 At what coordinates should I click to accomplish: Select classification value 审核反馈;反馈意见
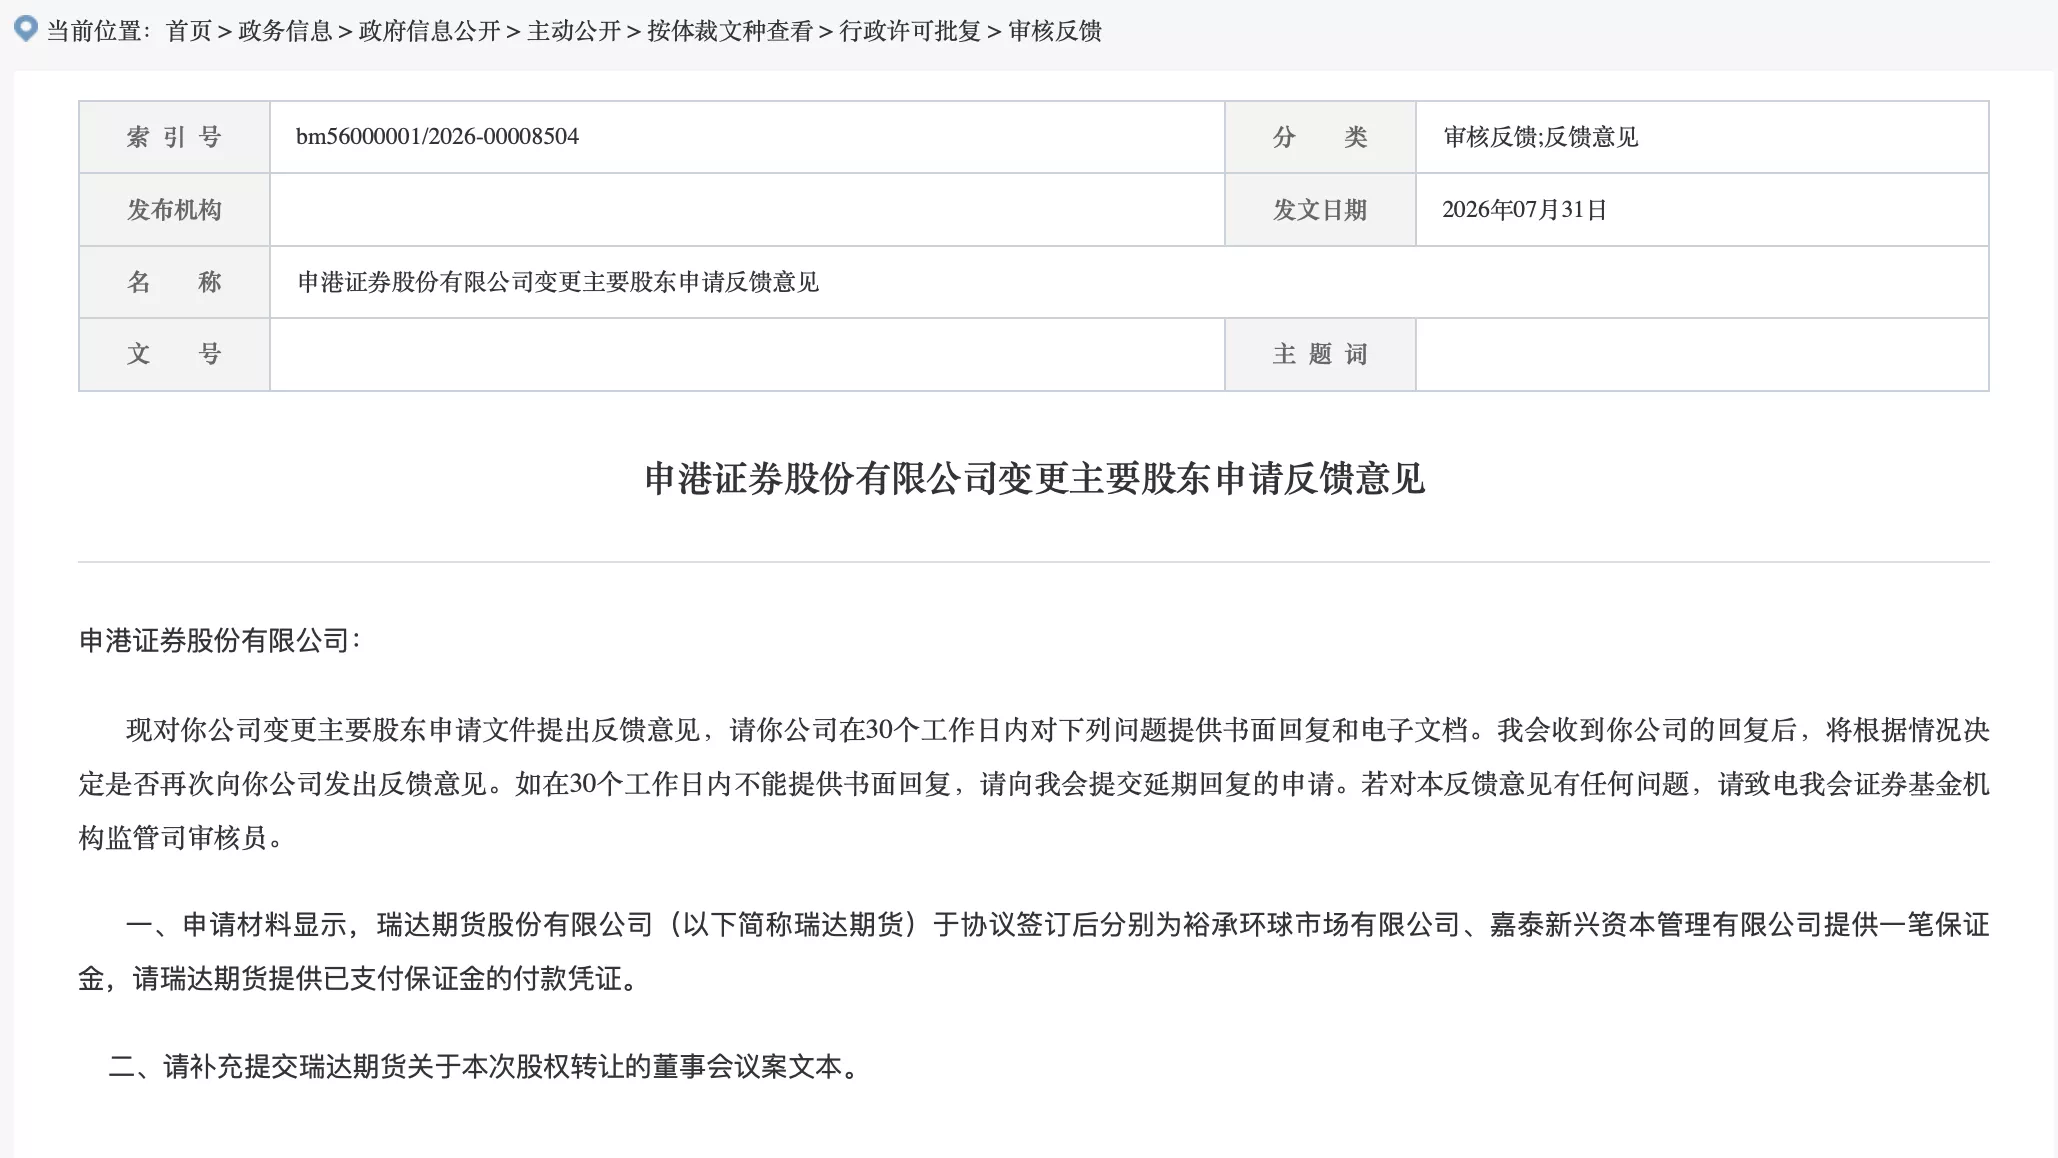tap(1541, 137)
